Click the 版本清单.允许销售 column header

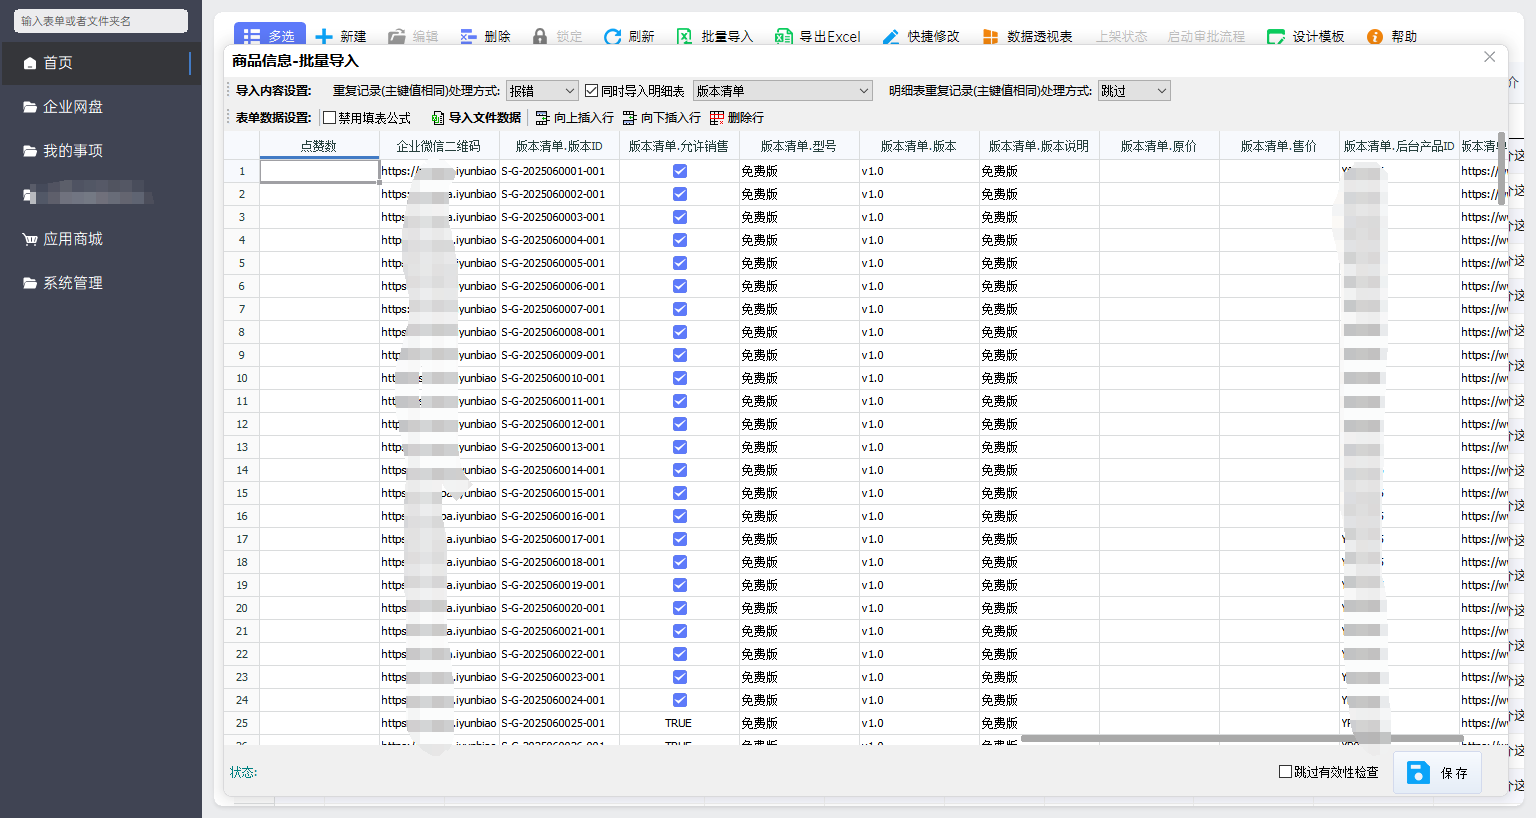679,146
